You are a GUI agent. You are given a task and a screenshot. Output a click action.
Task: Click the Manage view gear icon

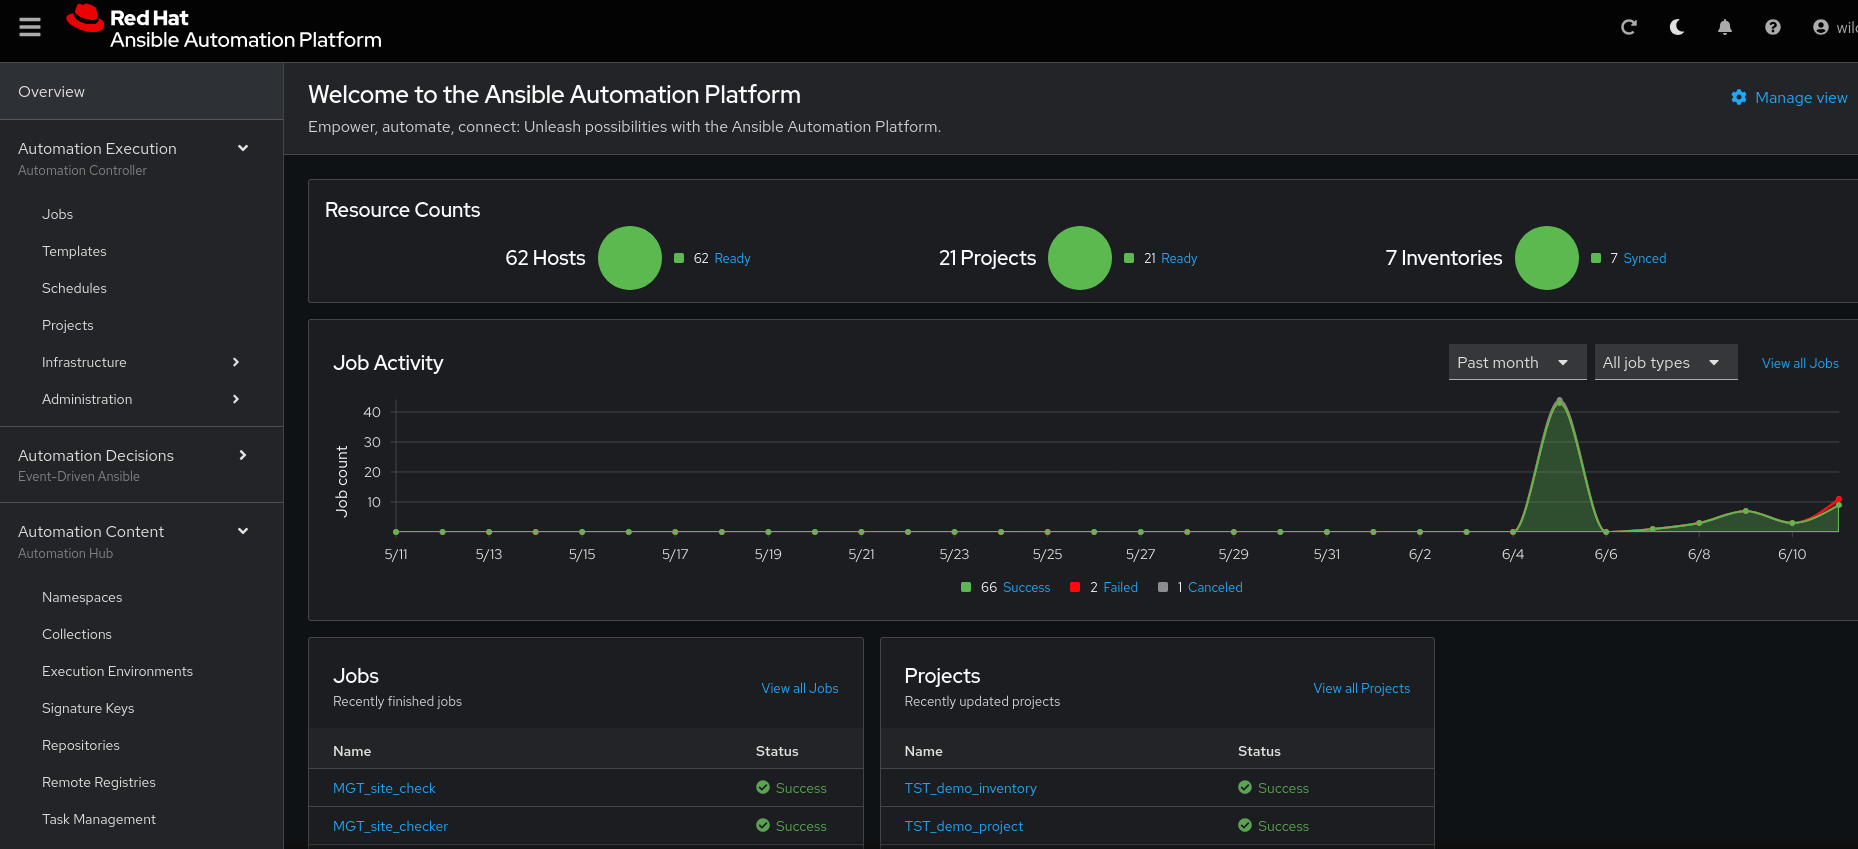click(x=1739, y=97)
